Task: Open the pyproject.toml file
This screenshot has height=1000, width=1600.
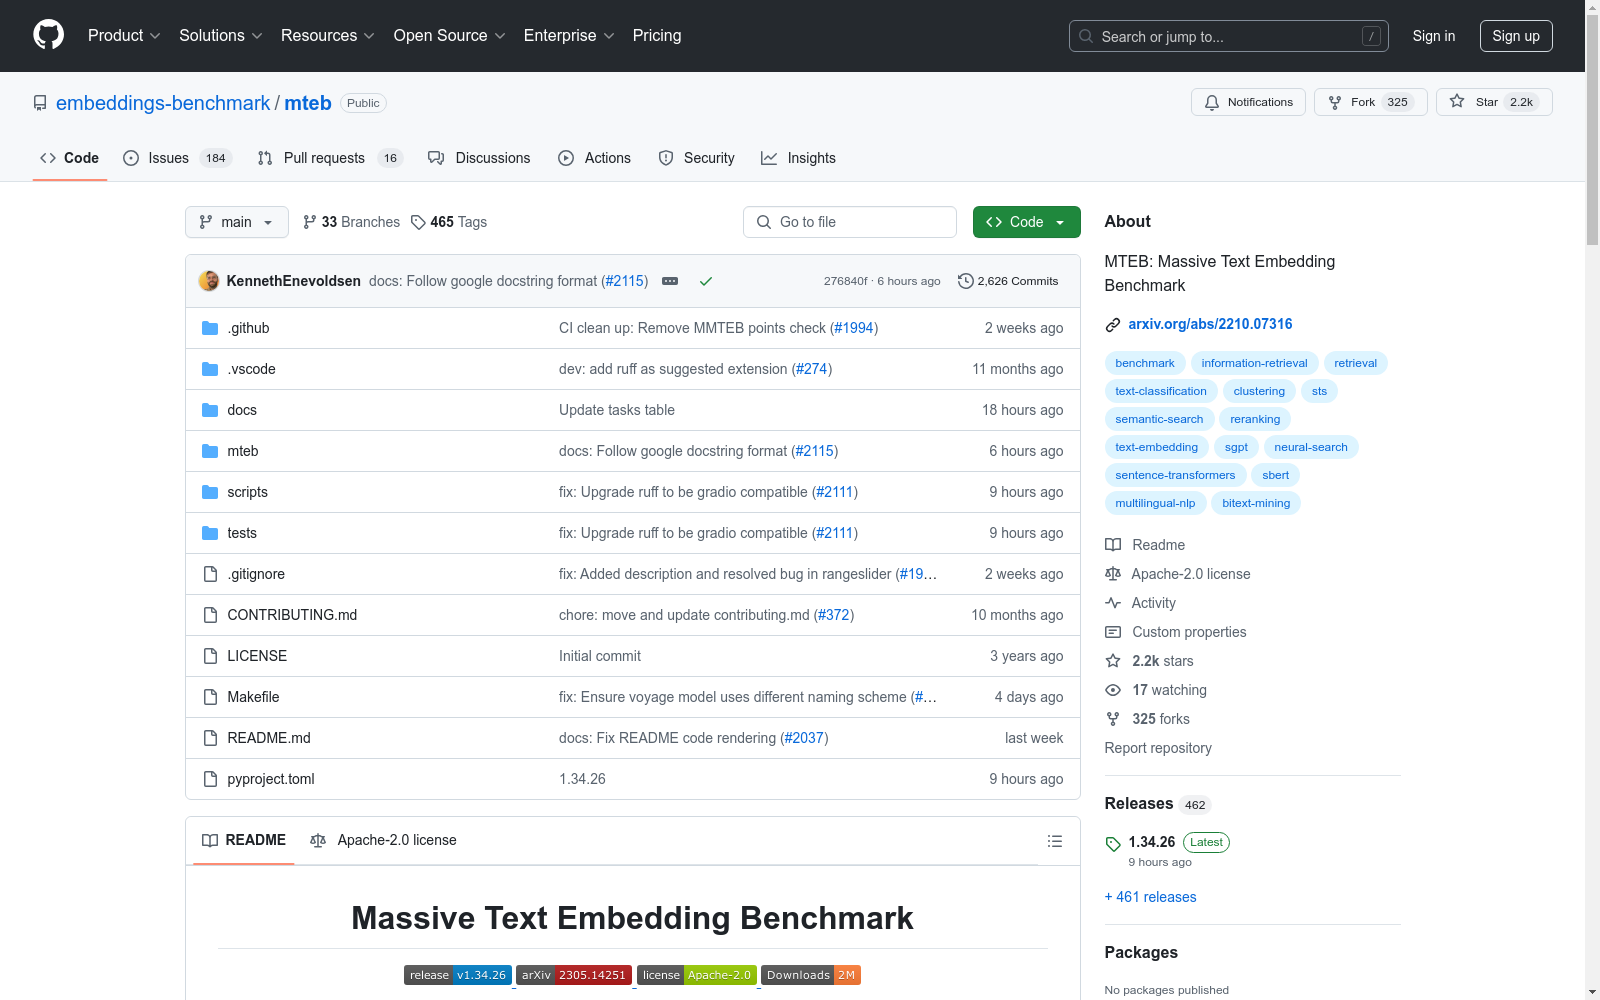Action: tap(271, 779)
